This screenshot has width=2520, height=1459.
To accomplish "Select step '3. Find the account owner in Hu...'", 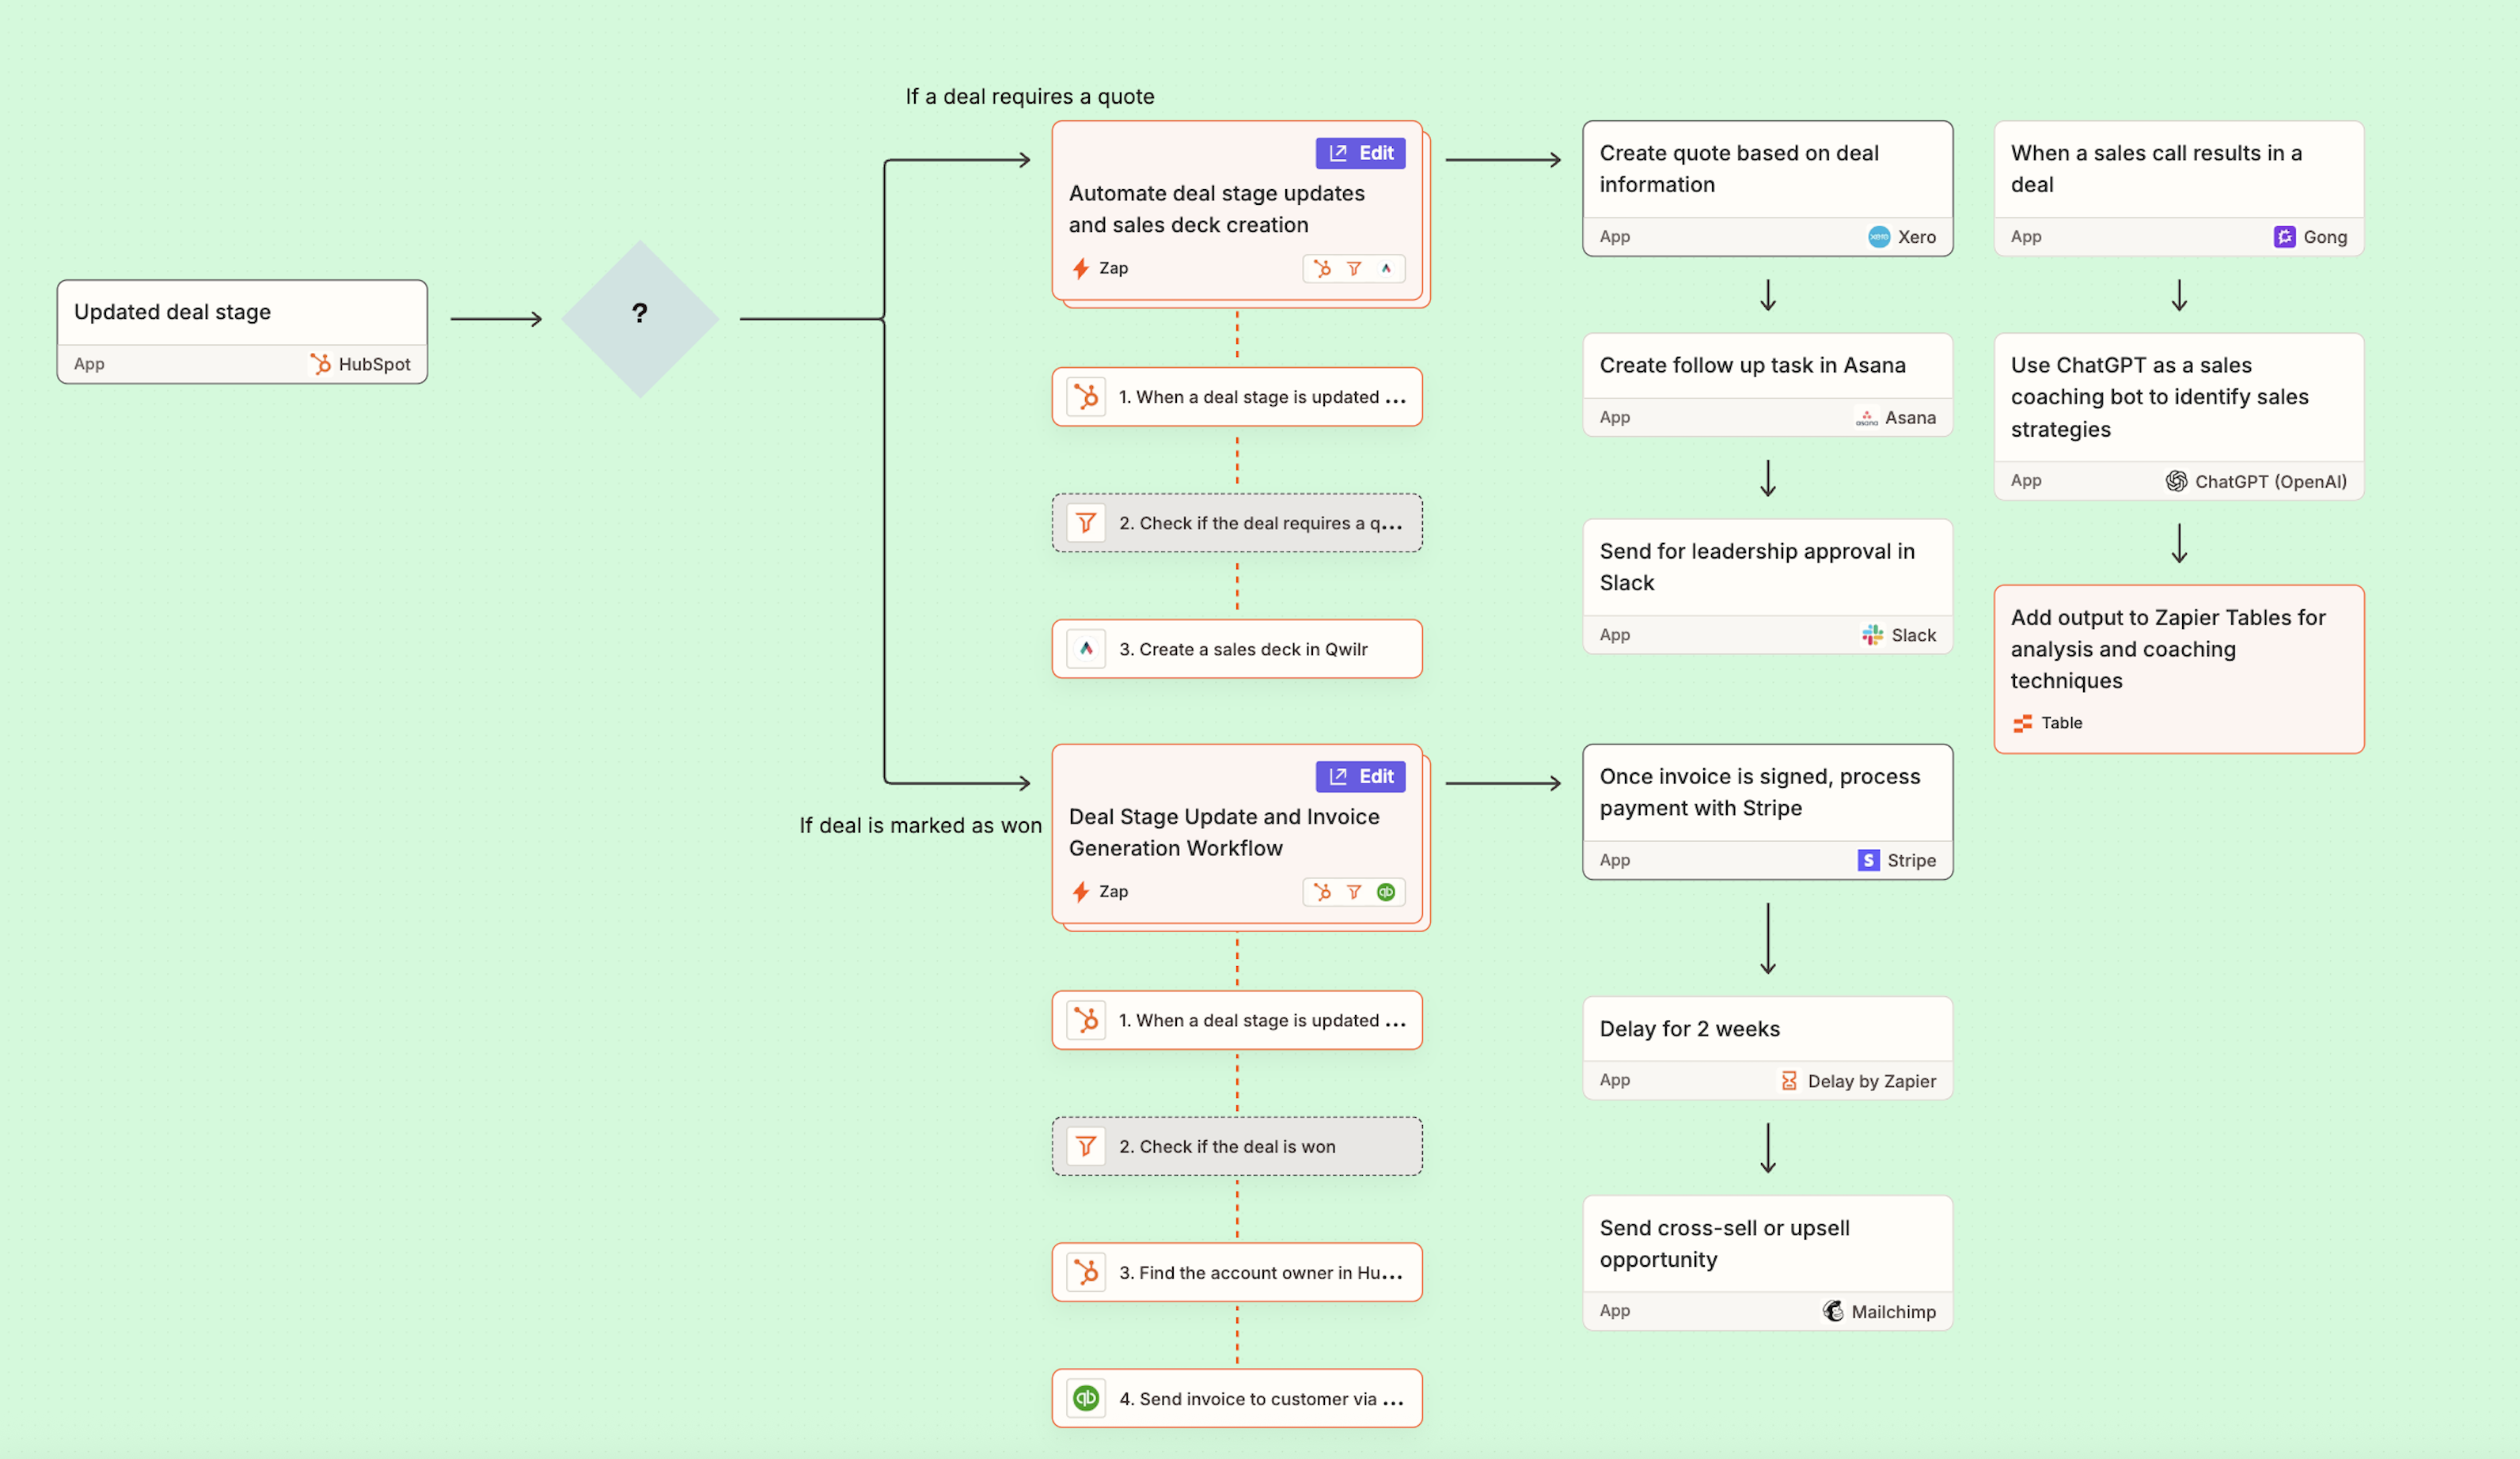I will 1237,1272.
